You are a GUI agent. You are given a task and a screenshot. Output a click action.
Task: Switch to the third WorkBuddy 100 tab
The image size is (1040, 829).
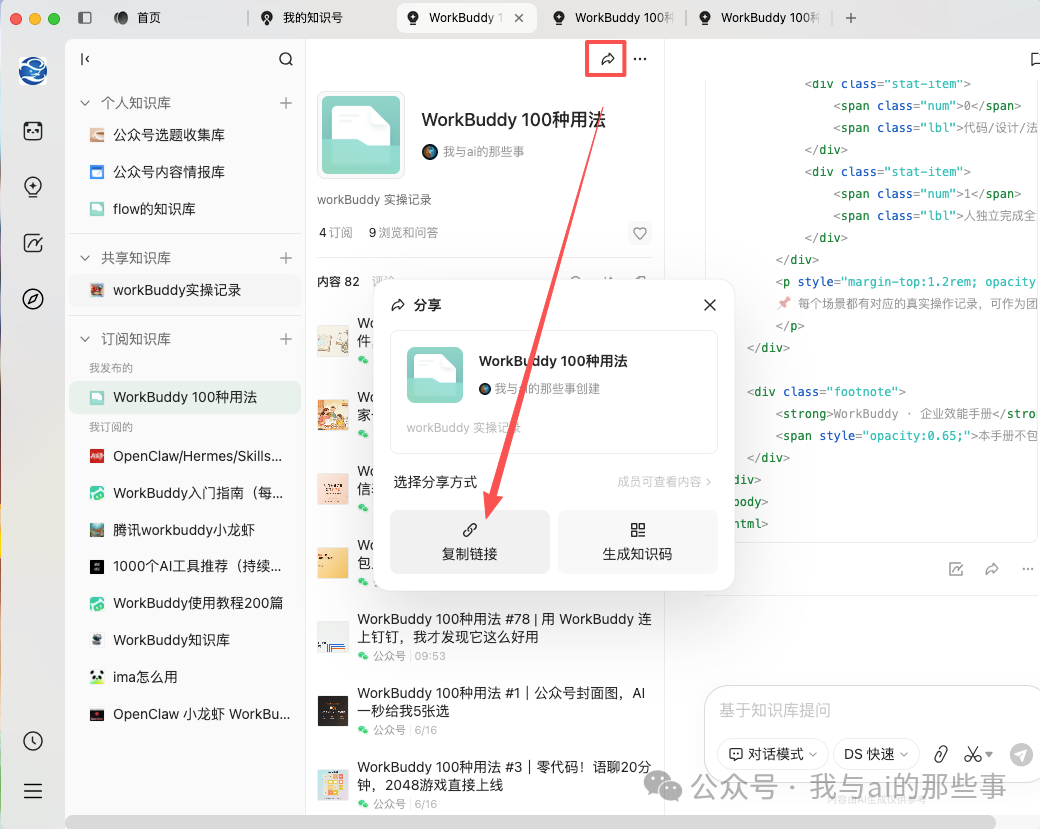(760, 18)
